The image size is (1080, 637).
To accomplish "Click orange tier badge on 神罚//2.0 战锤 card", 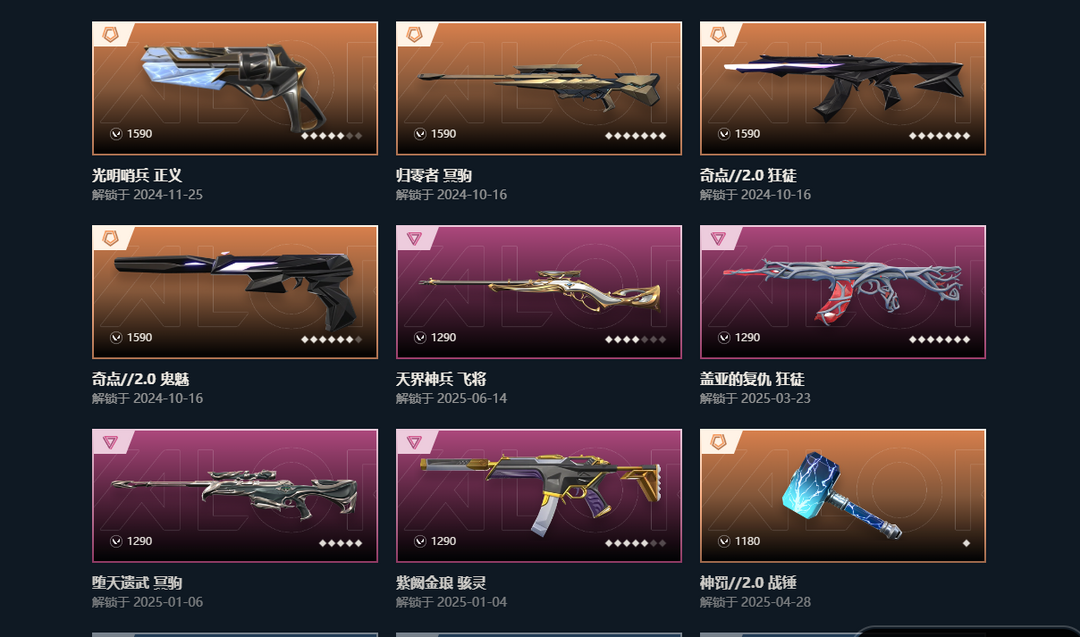I will click(x=718, y=441).
